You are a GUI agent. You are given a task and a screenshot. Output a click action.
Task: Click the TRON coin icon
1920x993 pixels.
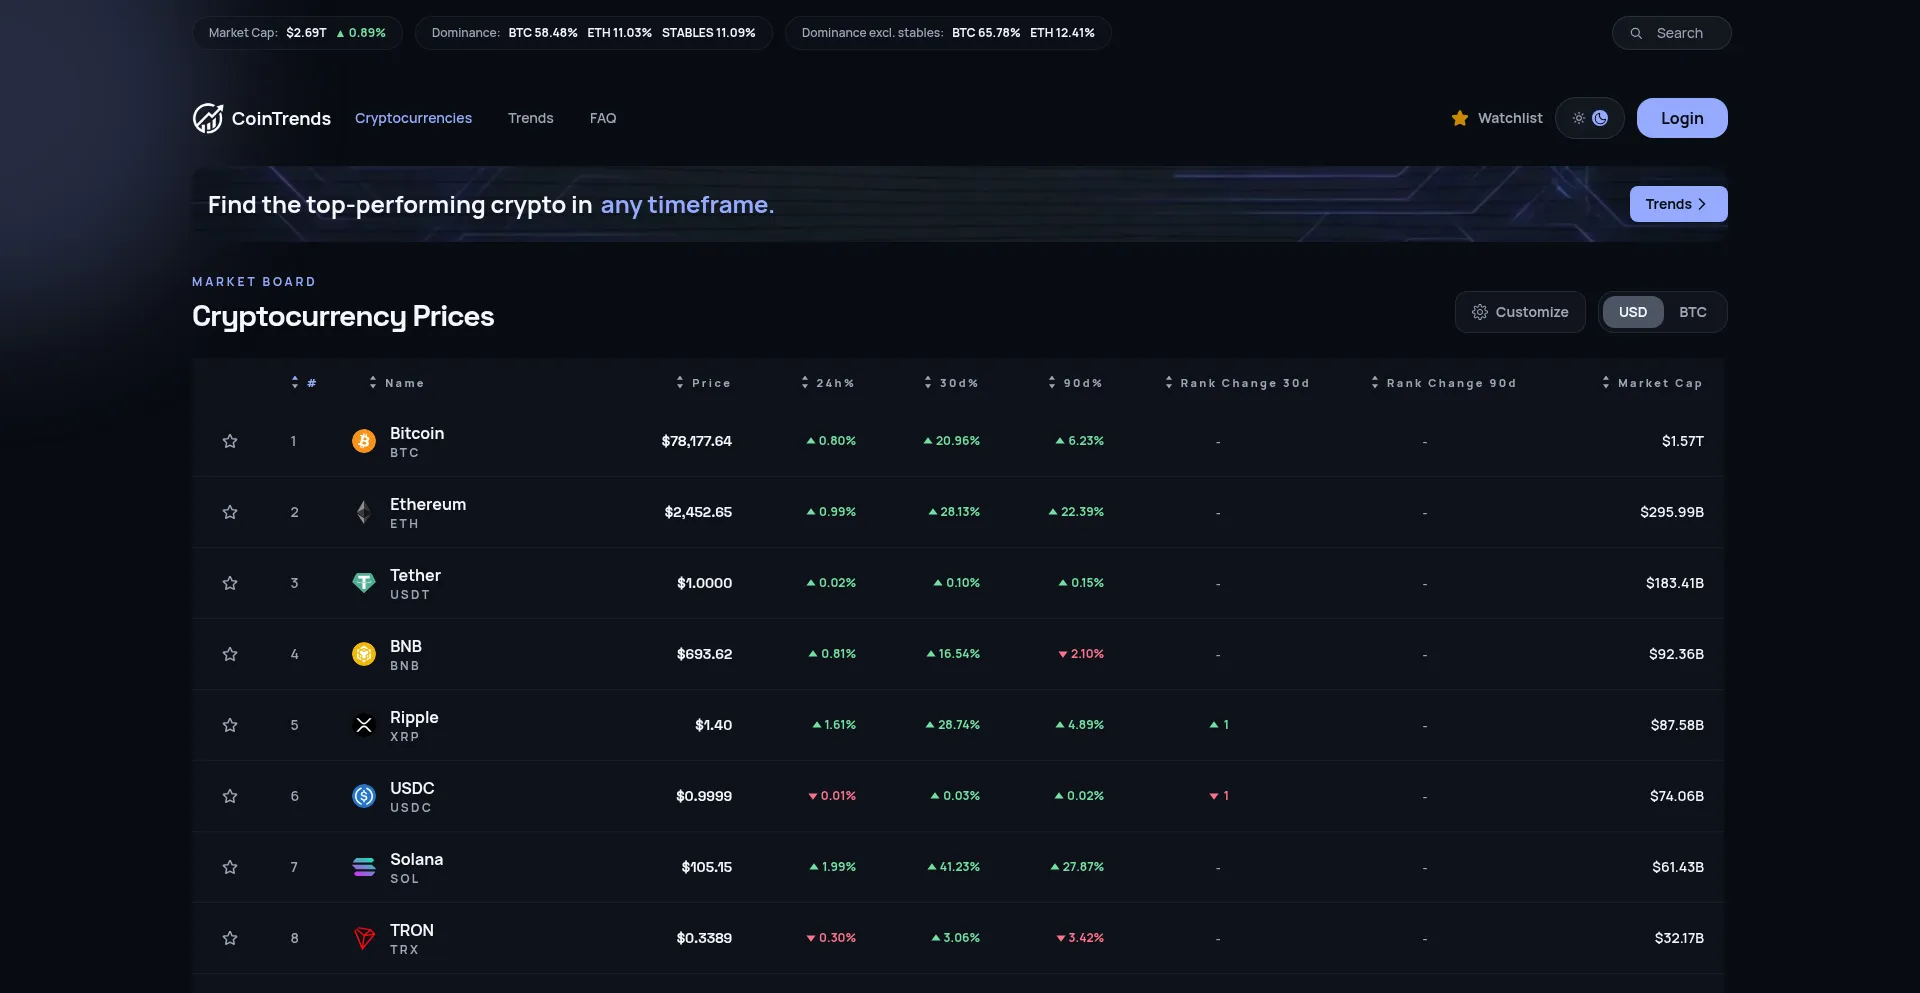click(x=364, y=938)
